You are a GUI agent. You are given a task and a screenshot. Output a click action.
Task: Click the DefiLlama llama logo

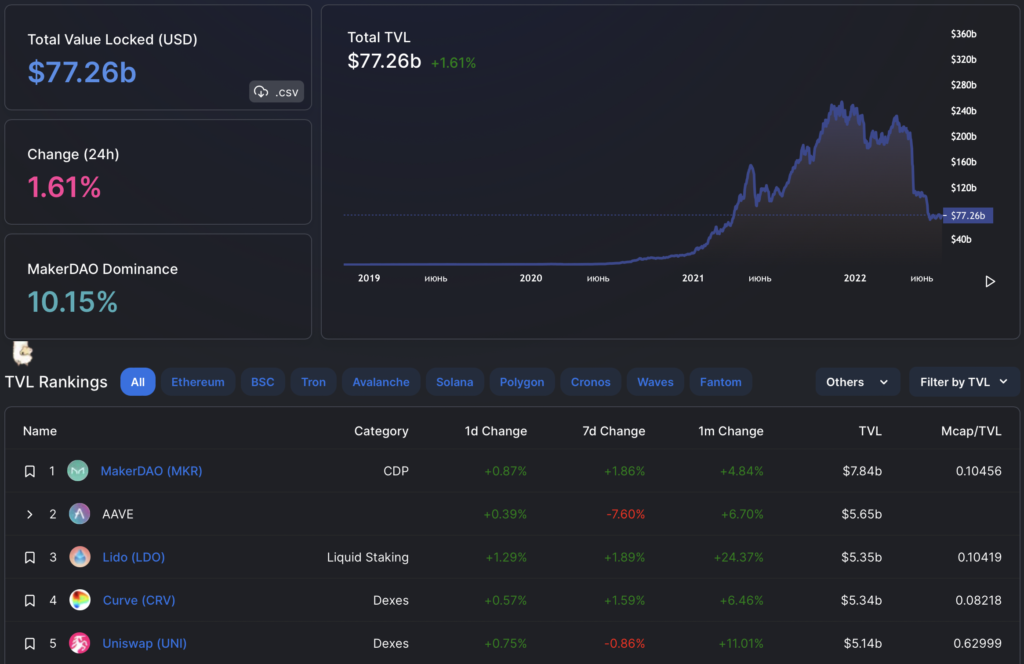pyautogui.click(x=22, y=352)
